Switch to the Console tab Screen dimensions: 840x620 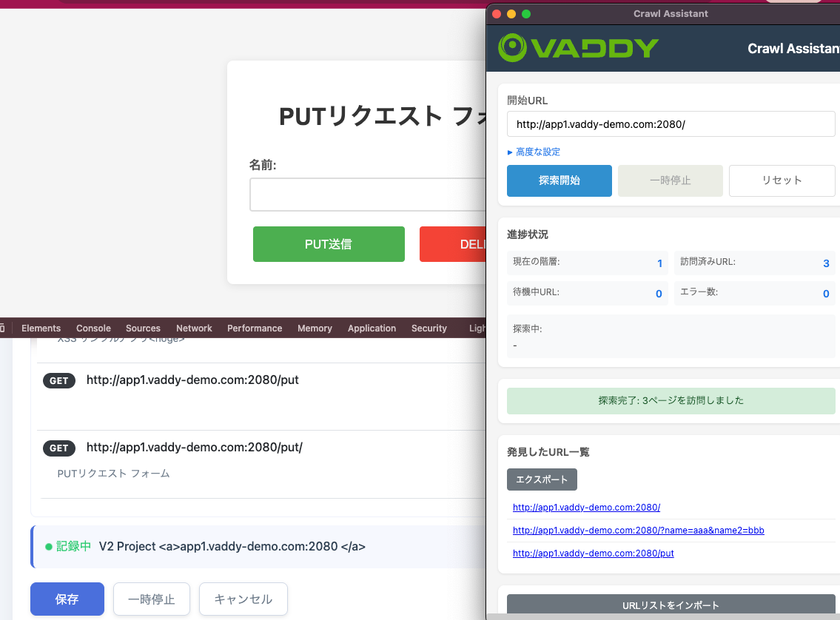pyautogui.click(x=93, y=328)
